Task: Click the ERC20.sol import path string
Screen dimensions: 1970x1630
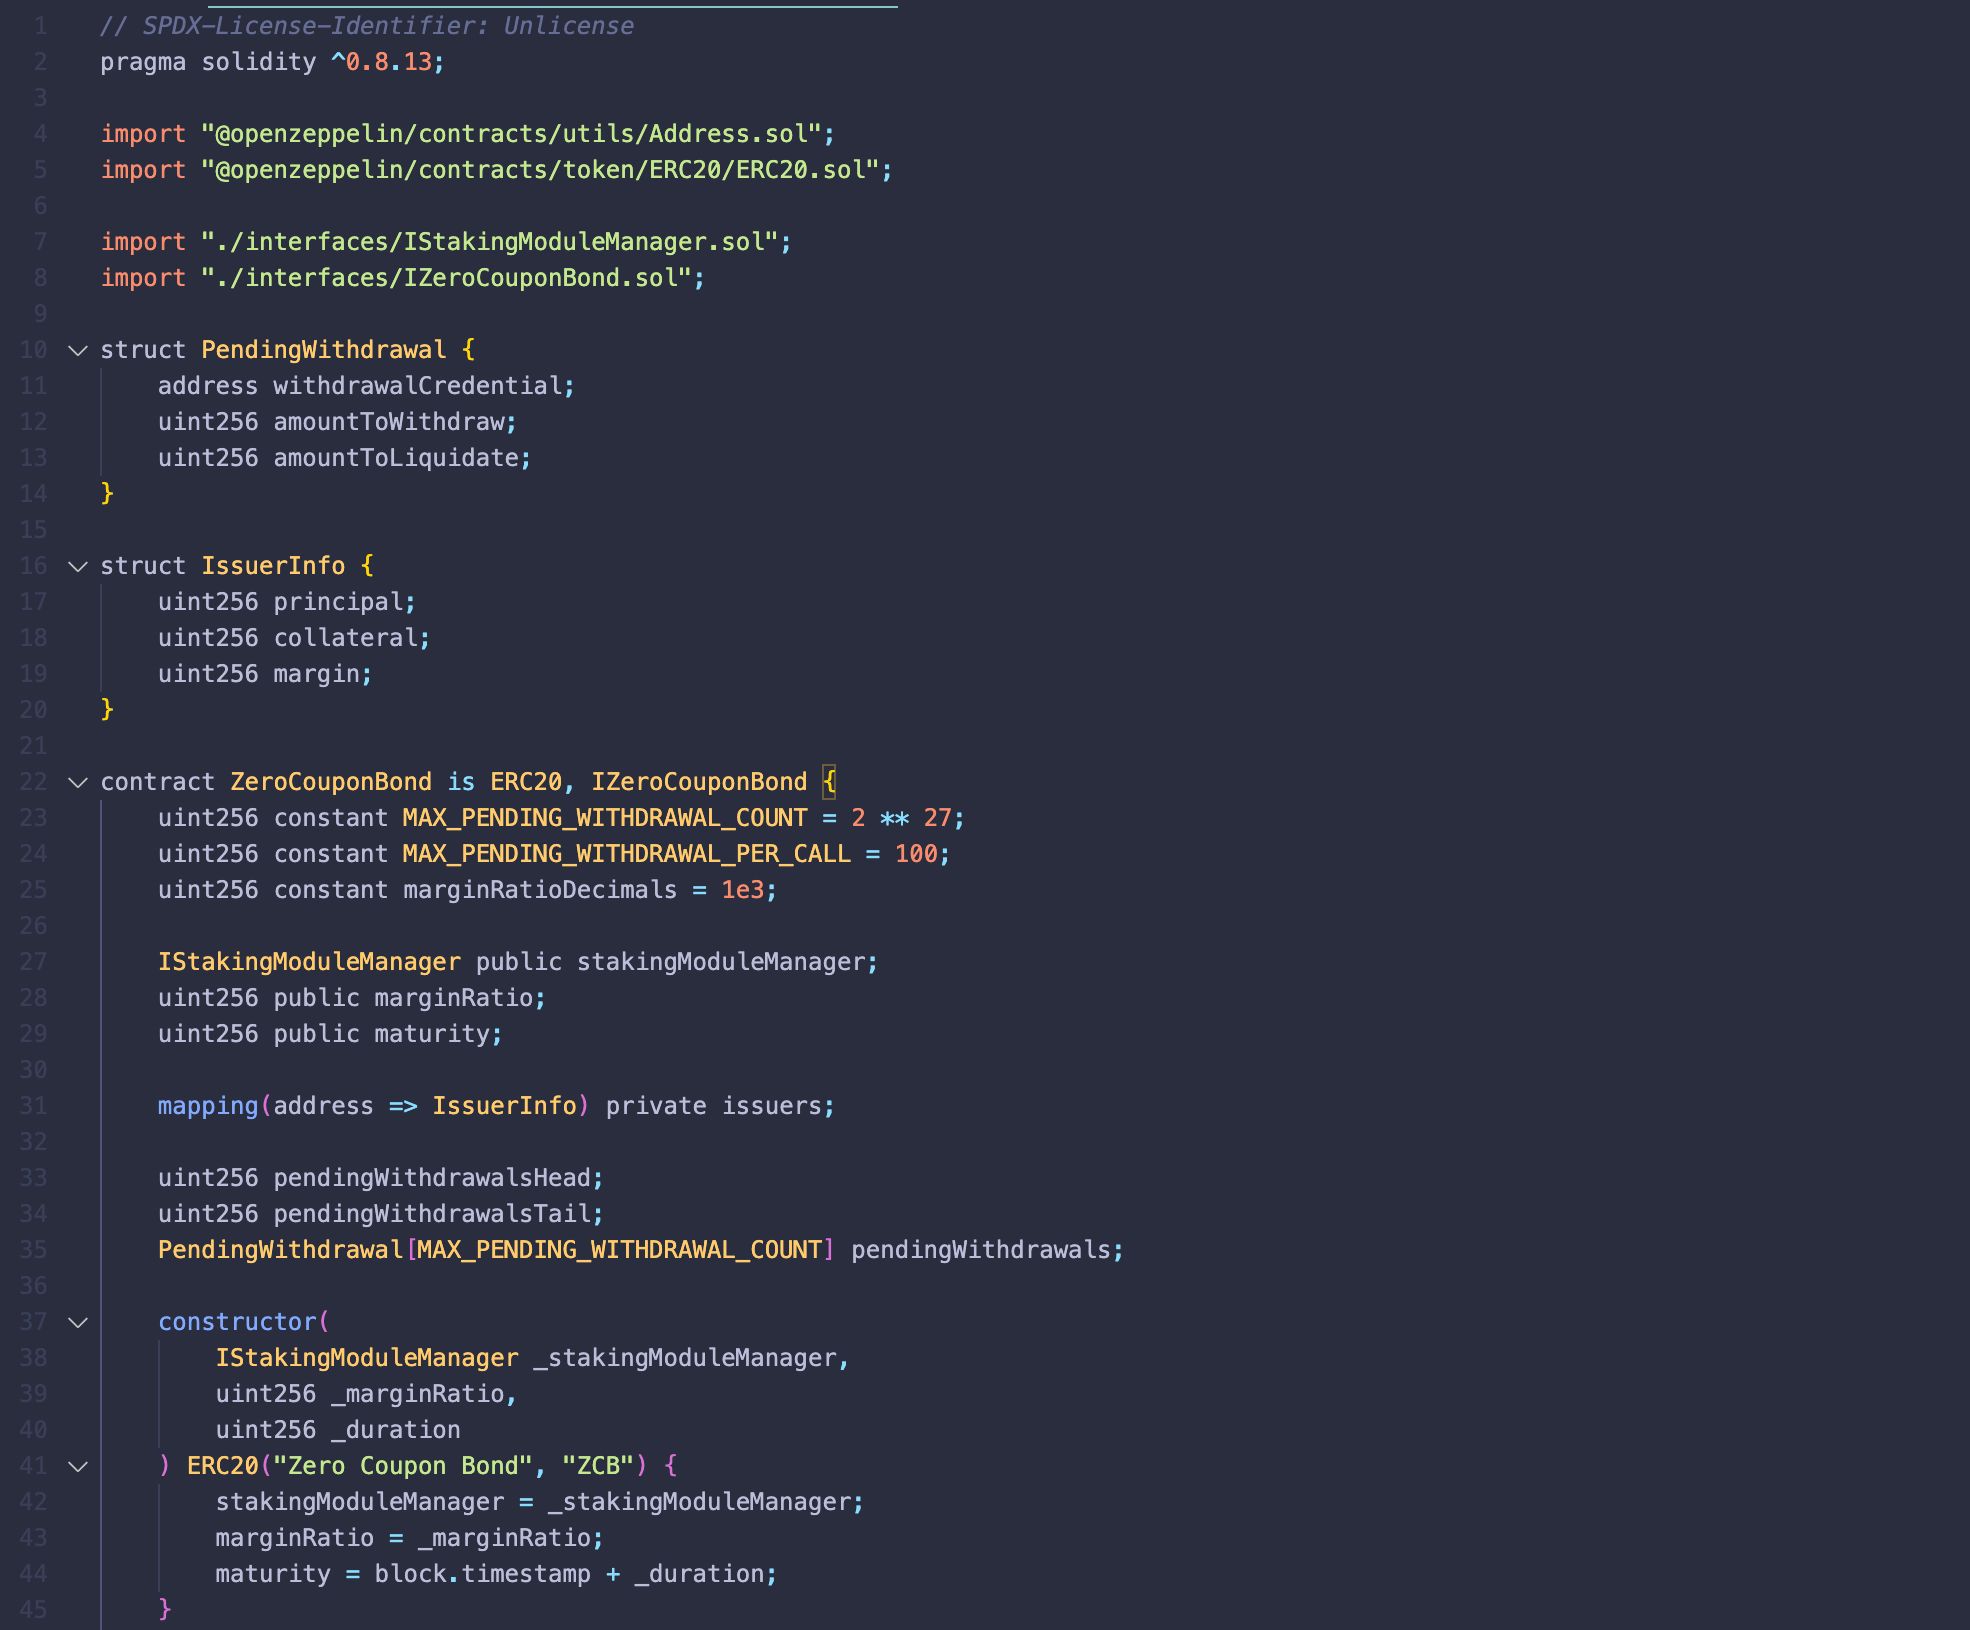Action: tap(540, 170)
